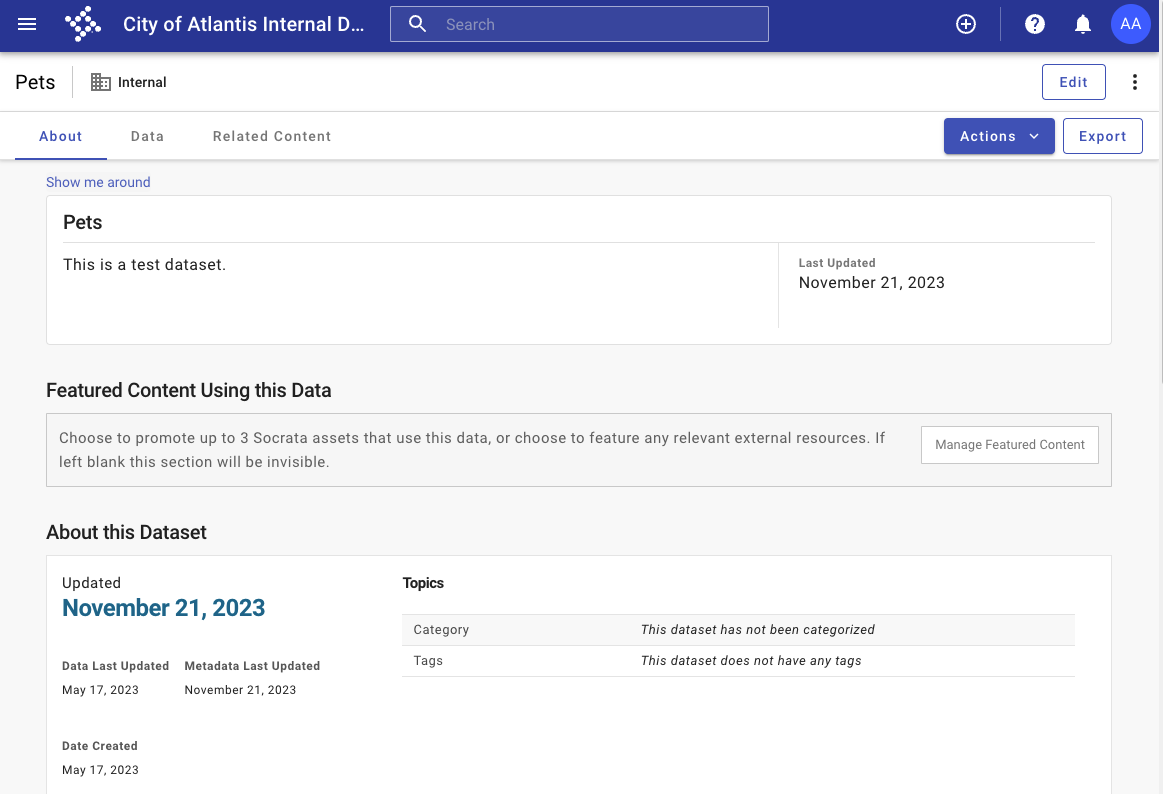View notifications bell icon
The height and width of the screenshot is (794, 1163).
click(x=1083, y=24)
